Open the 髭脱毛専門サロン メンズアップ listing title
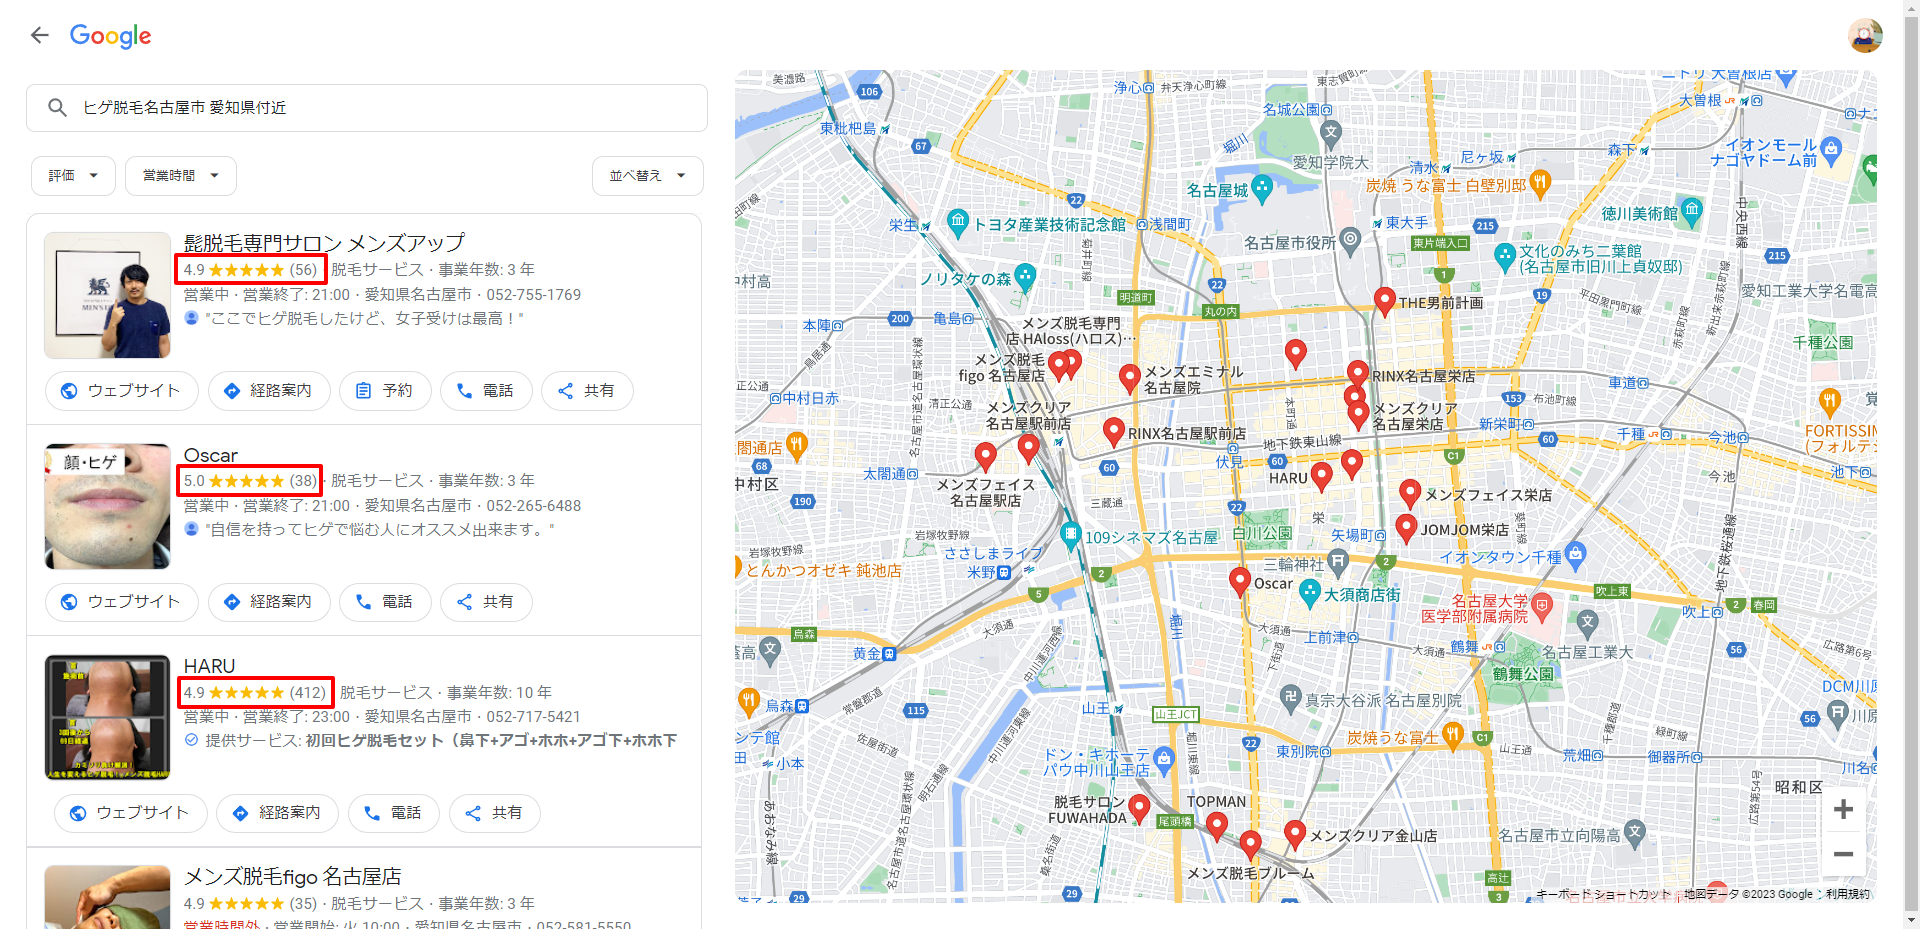Viewport: 1920px width, 929px height. click(324, 243)
